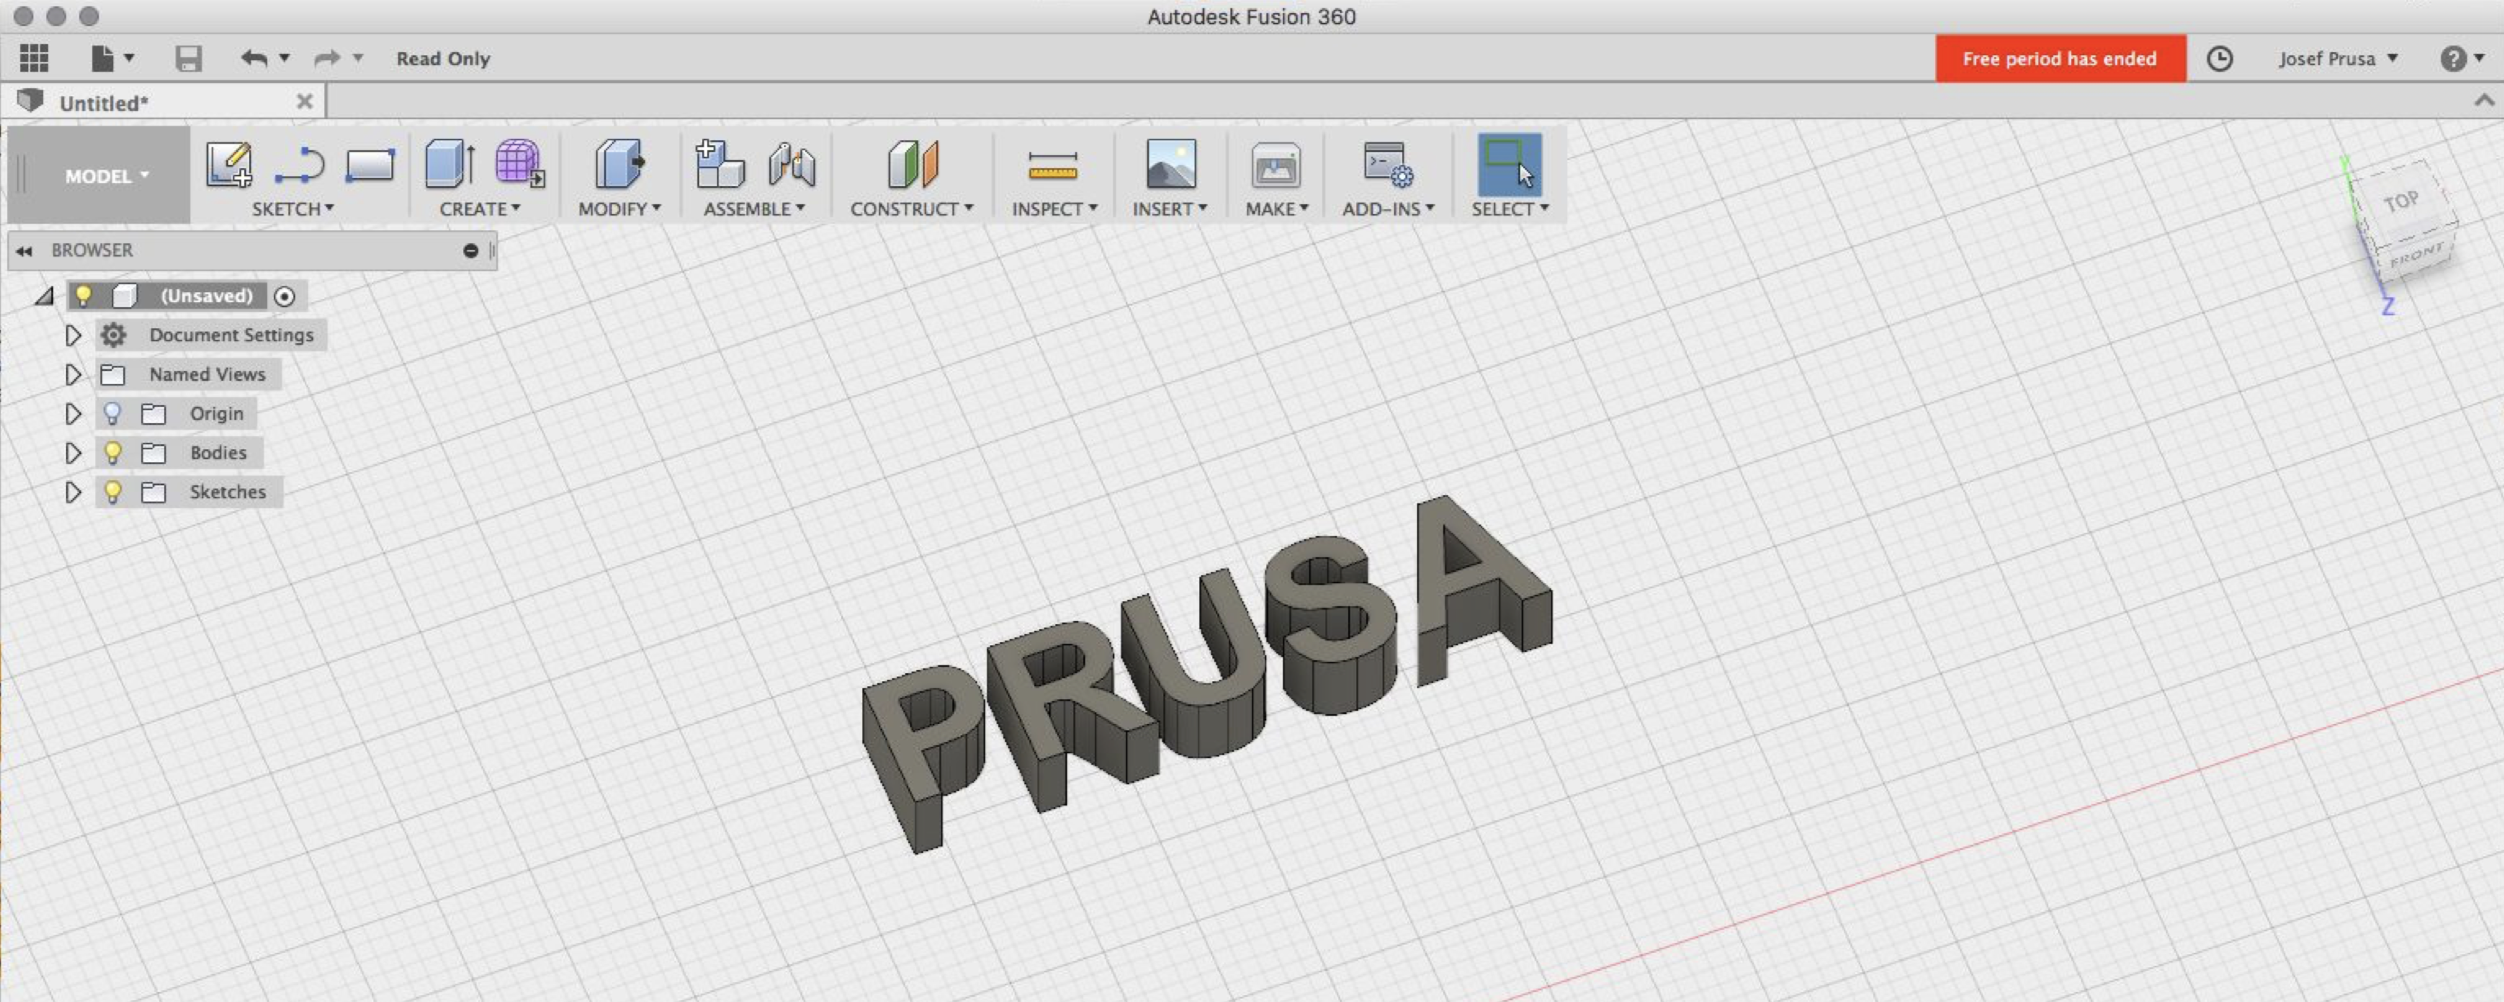Expand the Sketches folder arrow

click(73, 491)
